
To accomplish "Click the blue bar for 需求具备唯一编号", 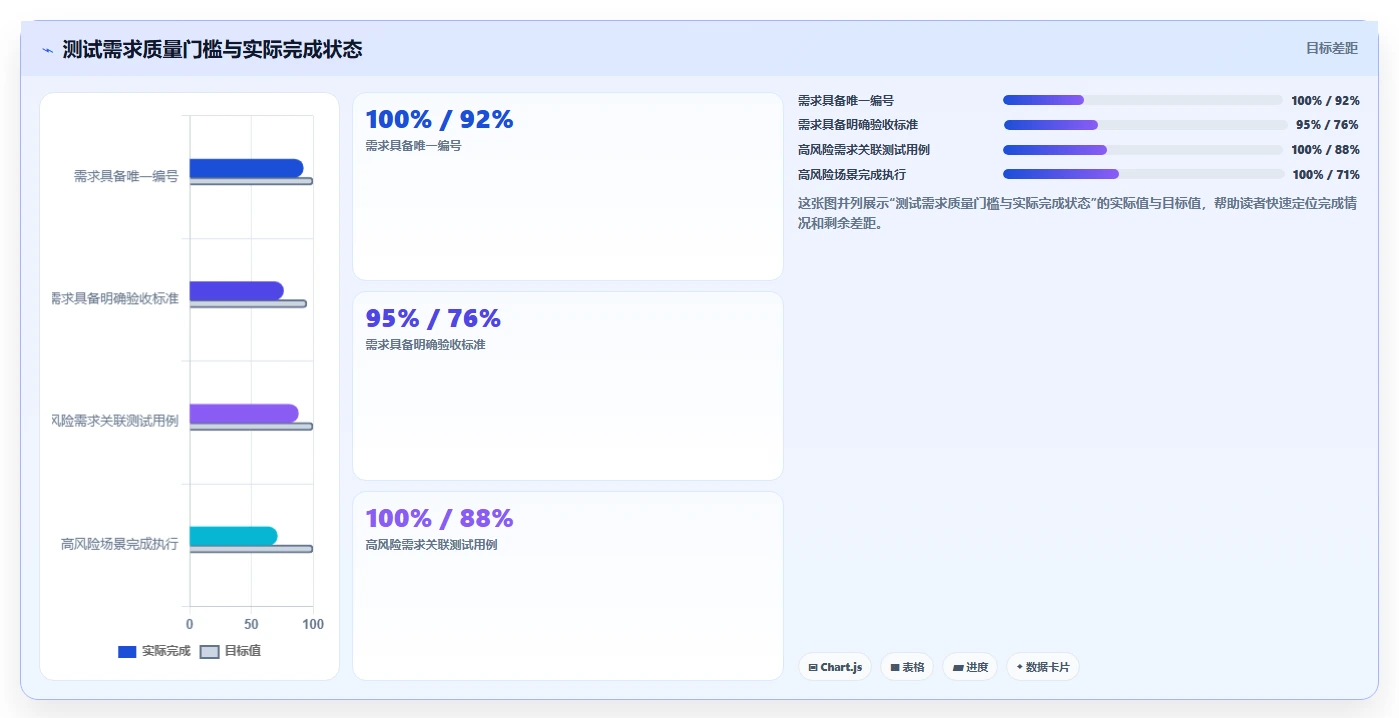I will pos(246,168).
